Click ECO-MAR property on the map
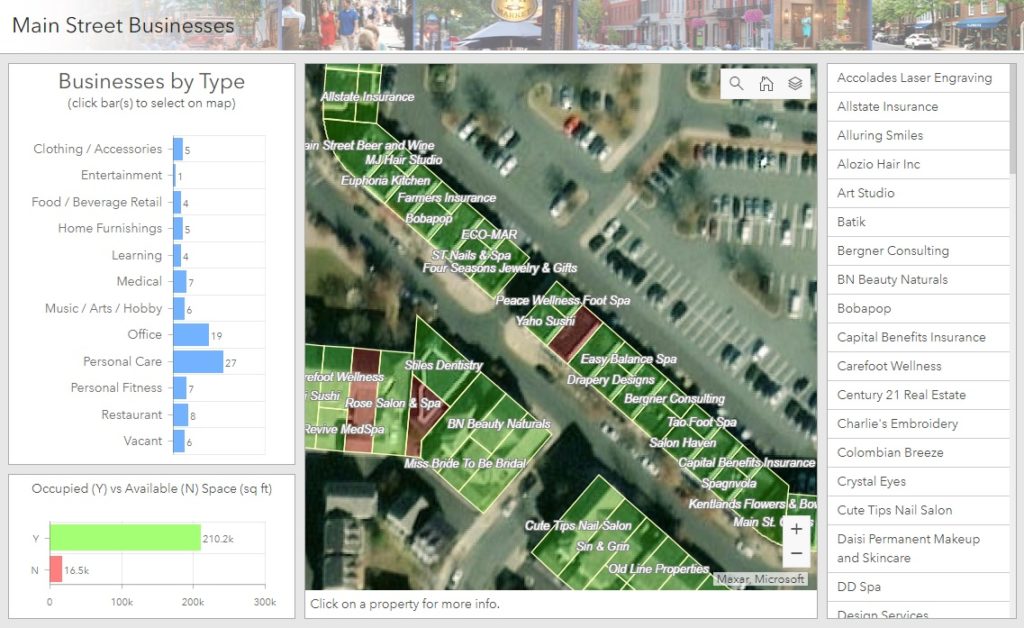 489,234
